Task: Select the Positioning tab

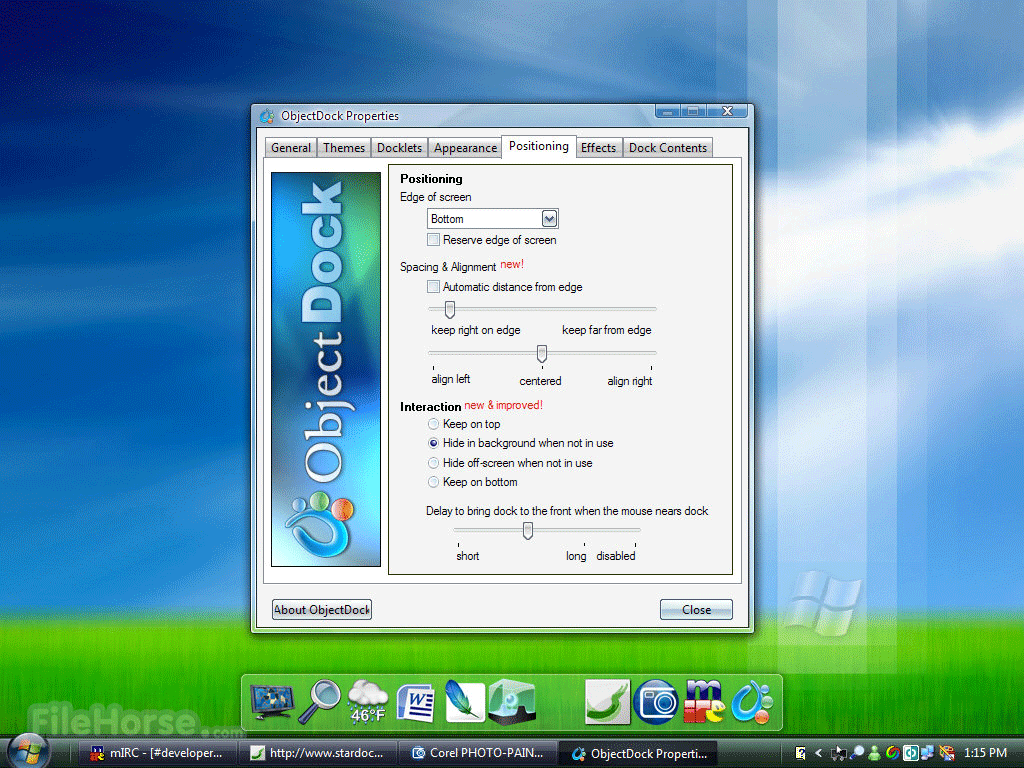Action: (x=539, y=146)
